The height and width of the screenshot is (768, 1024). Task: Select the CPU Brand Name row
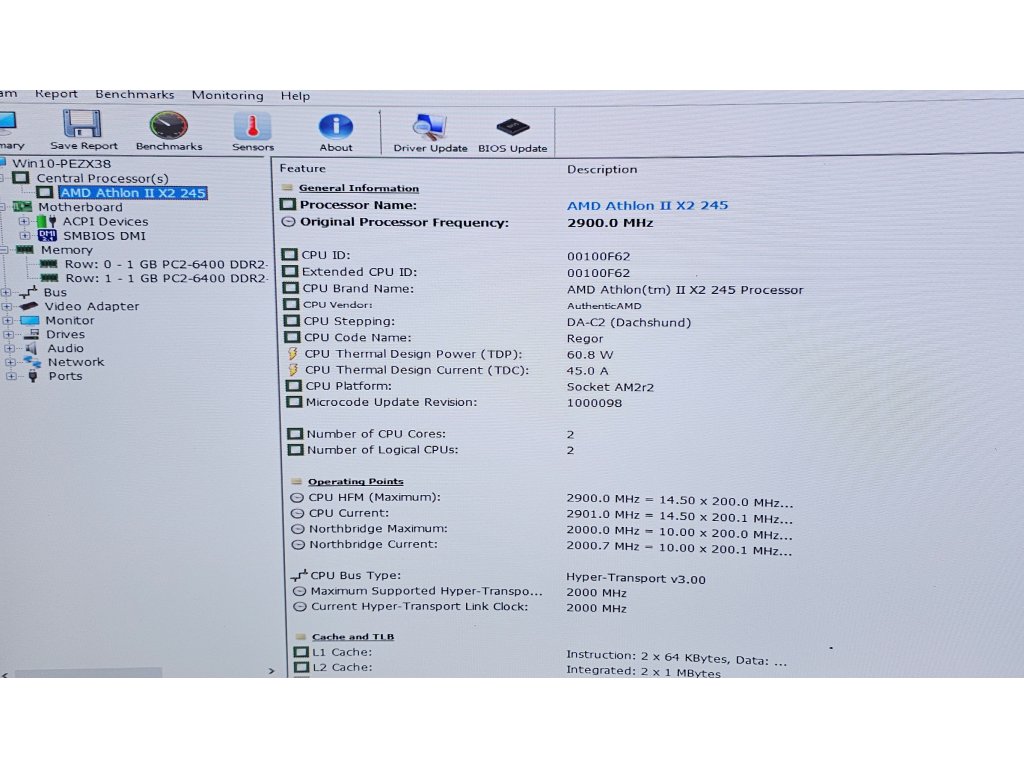pos(542,289)
